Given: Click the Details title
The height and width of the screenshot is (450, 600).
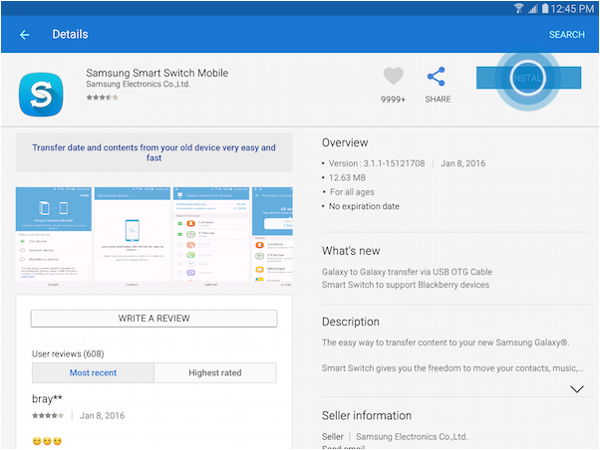Looking at the screenshot, I should tap(70, 34).
